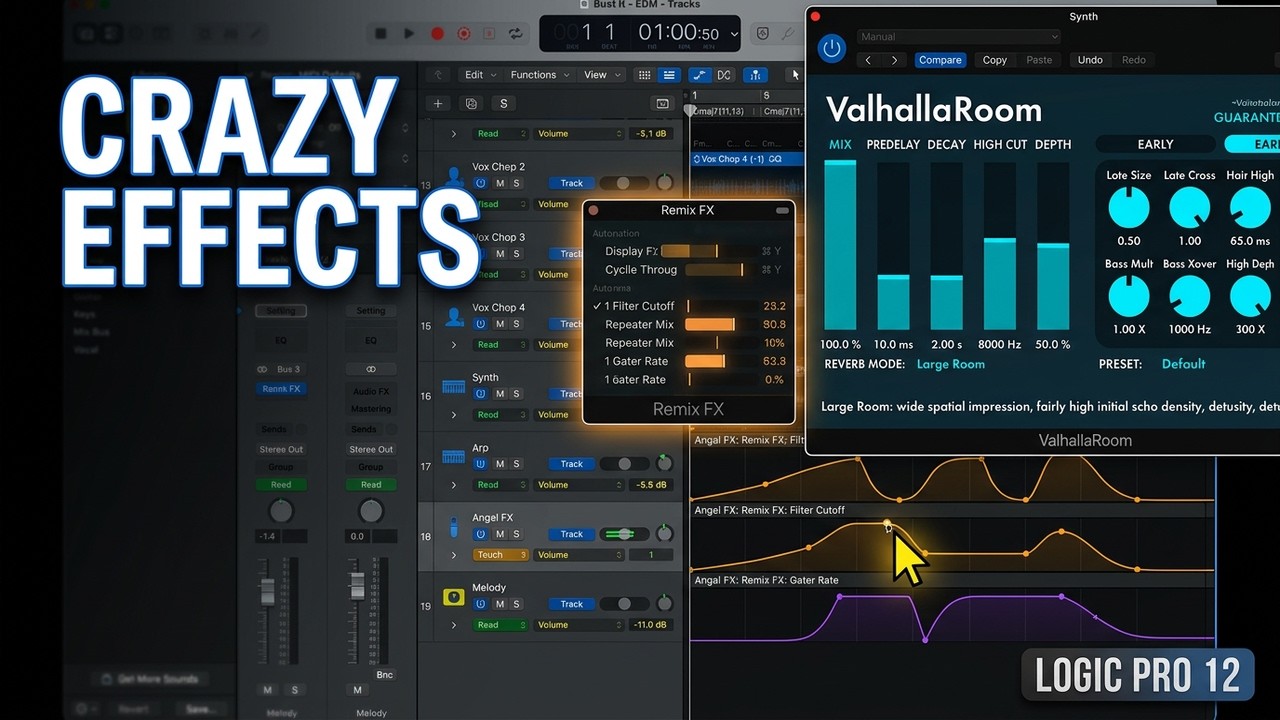Viewport: 1280px width, 720px height.
Task: Click the Arp track Track button
Action: pyautogui.click(x=571, y=464)
